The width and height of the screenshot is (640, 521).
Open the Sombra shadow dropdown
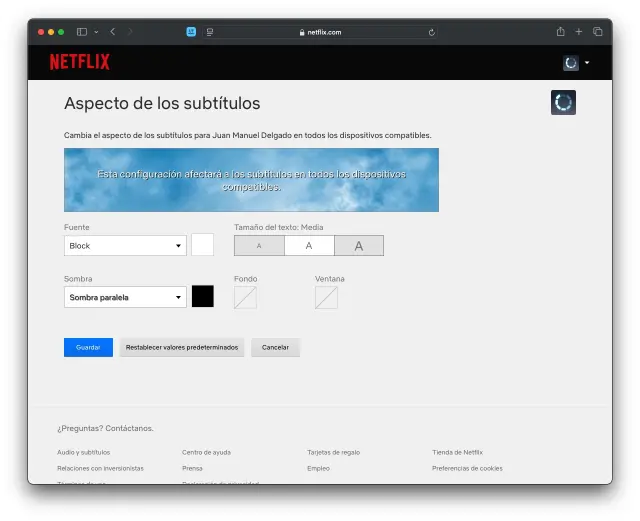click(x=125, y=297)
